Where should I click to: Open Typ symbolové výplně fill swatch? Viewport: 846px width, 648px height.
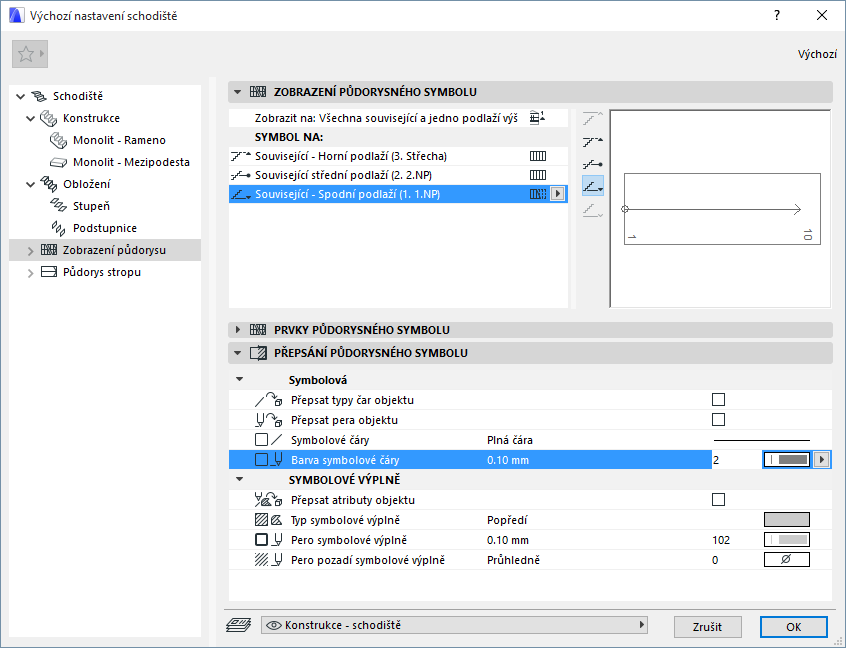[x=787, y=520]
